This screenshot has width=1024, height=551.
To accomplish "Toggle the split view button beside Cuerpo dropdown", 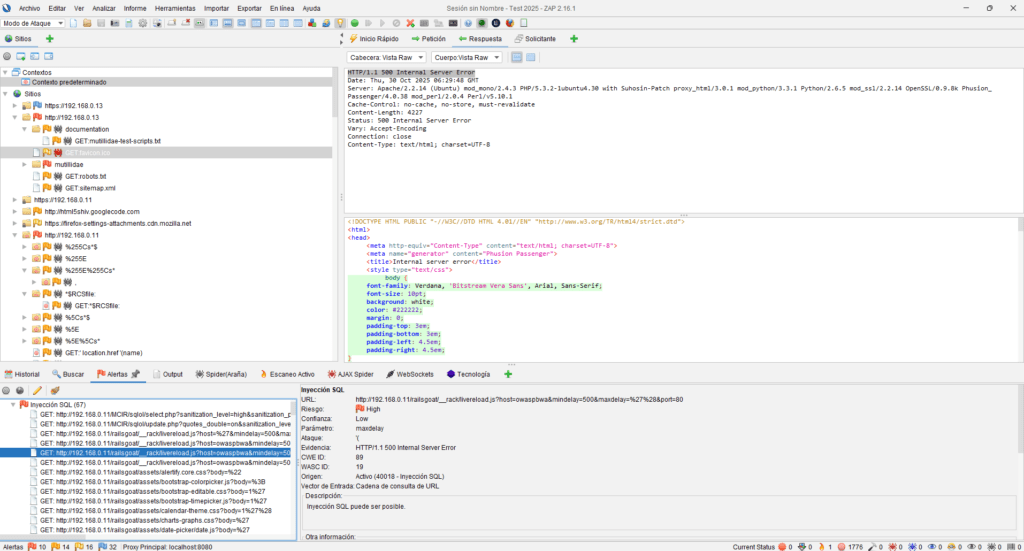I will tap(517, 58).
